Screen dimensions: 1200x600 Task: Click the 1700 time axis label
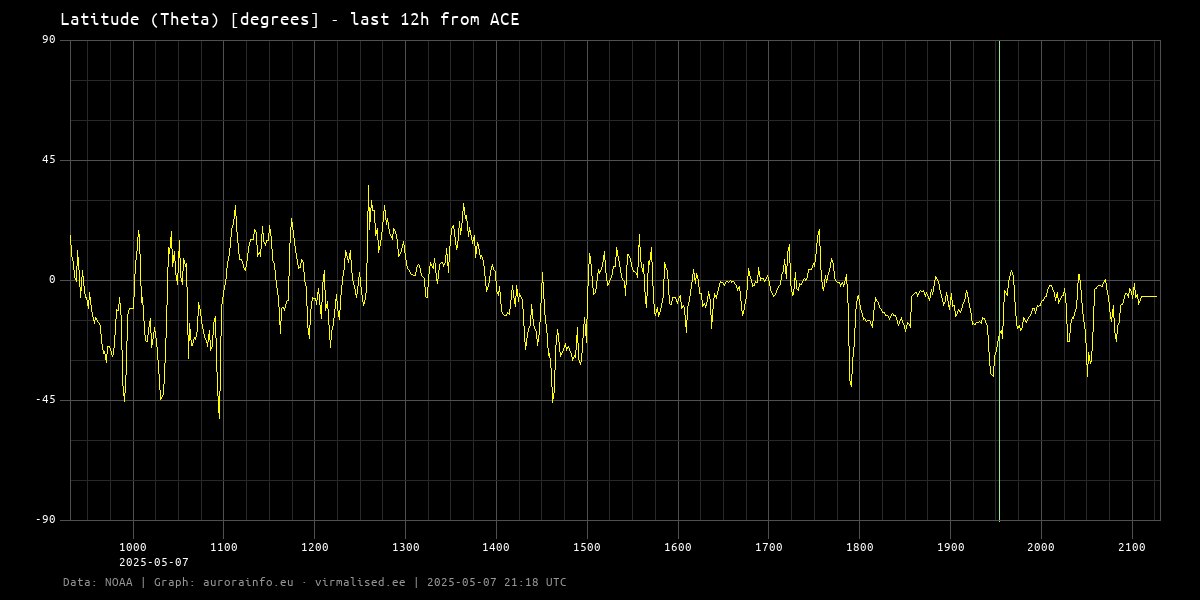[768, 547]
